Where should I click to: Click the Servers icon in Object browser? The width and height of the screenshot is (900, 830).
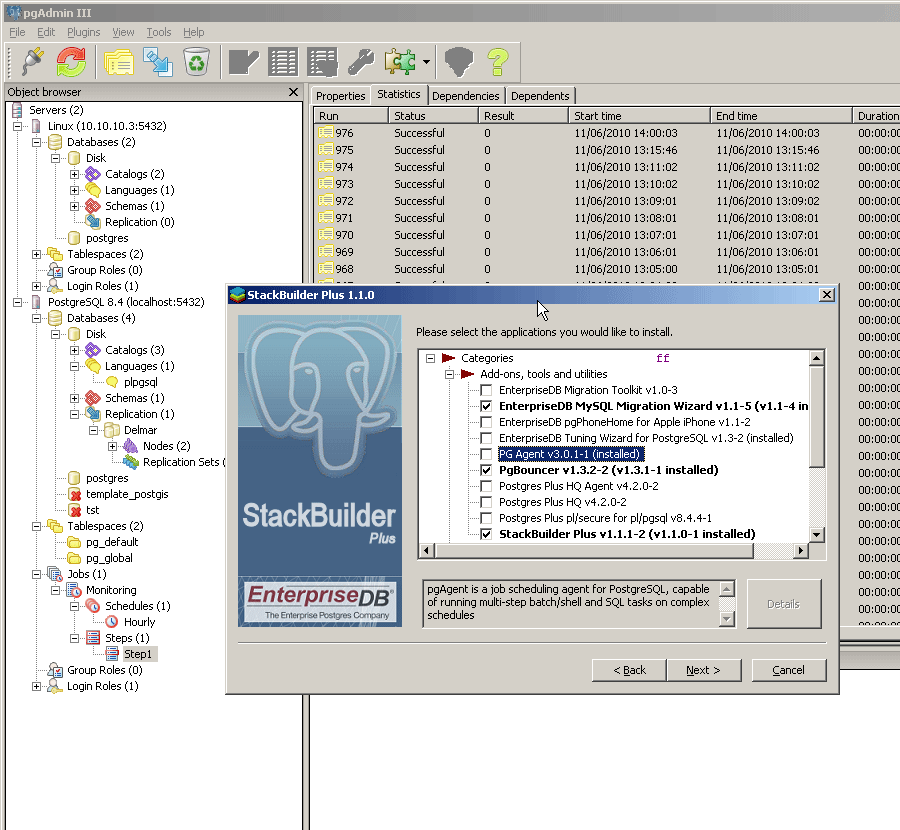click(17, 110)
